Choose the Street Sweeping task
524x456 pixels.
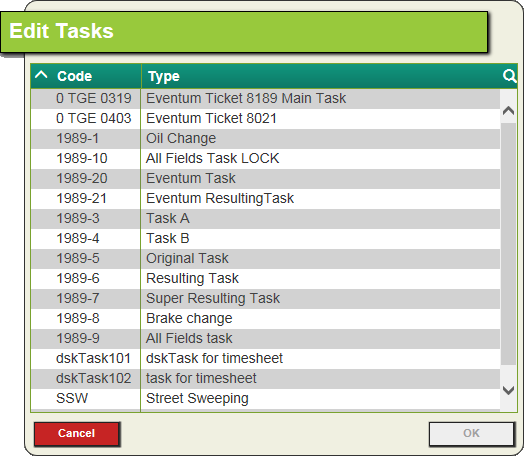tap(197, 399)
